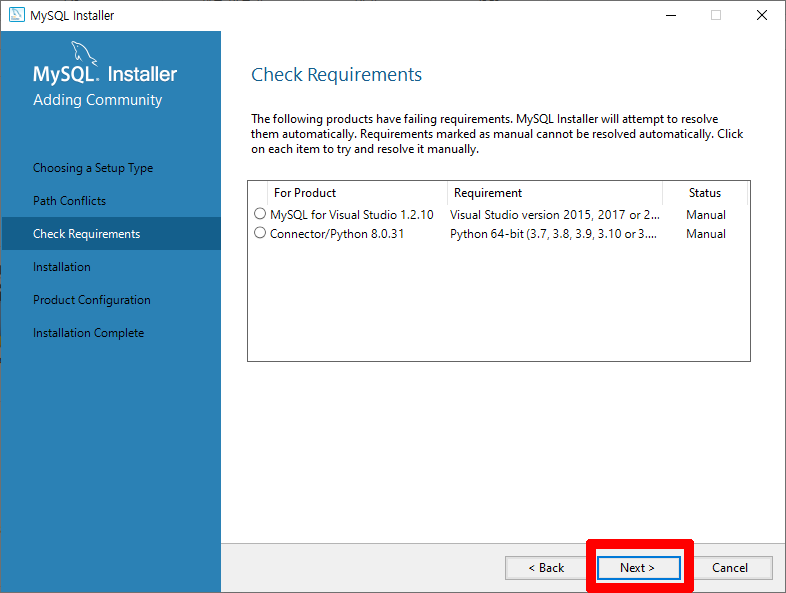The height and width of the screenshot is (593, 786).
Task: Click the Requirement column header
Action: point(555,193)
